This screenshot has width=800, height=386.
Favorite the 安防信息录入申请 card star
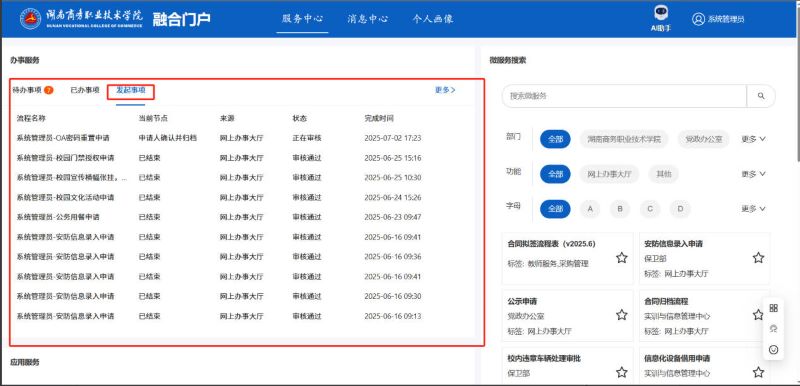[x=758, y=258]
